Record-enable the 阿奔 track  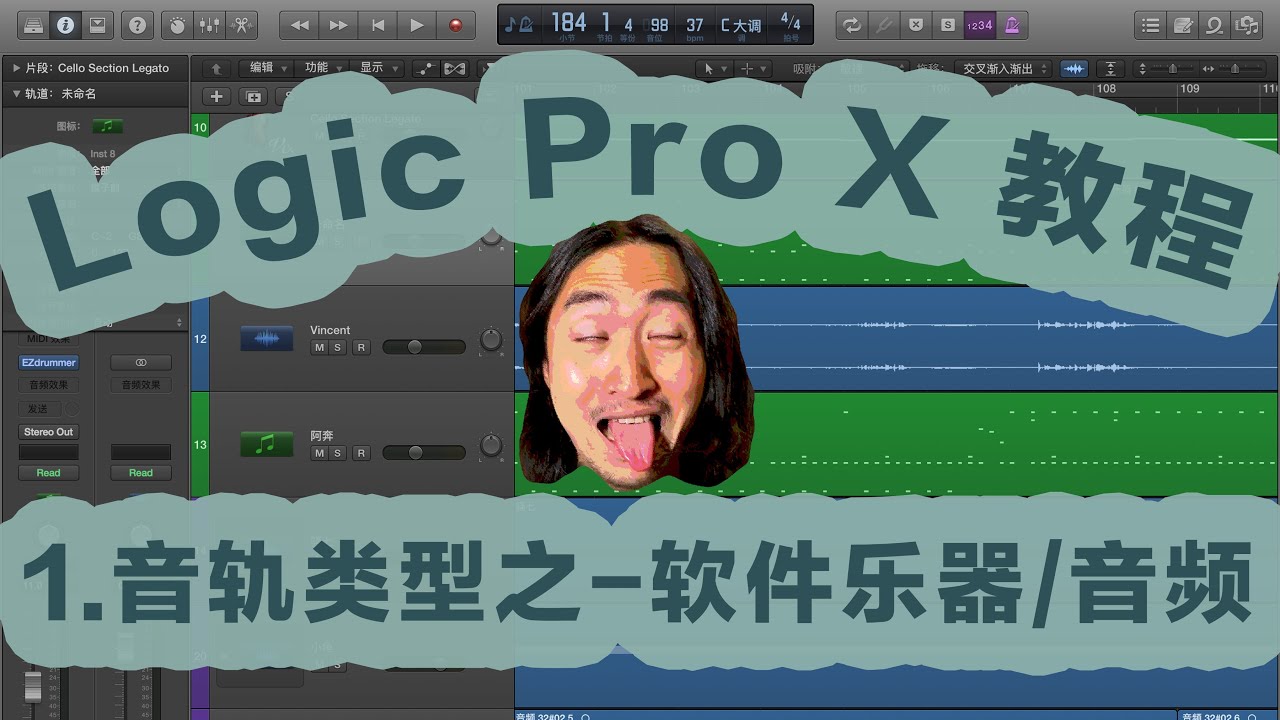coord(361,453)
